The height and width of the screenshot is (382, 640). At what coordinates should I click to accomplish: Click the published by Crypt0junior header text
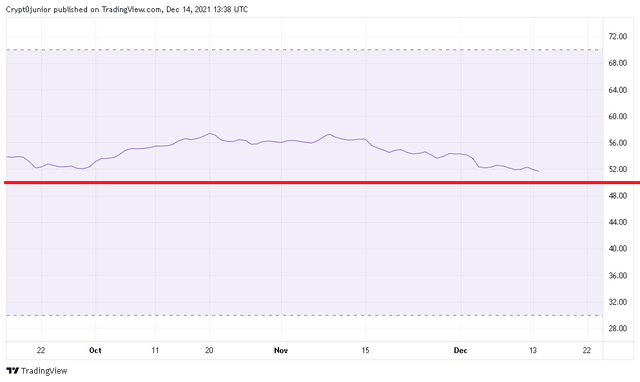[x=127, y=9]
